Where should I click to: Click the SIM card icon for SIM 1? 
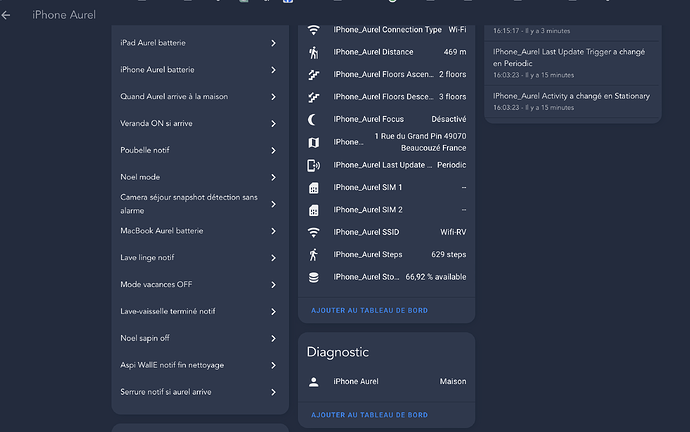313,188
